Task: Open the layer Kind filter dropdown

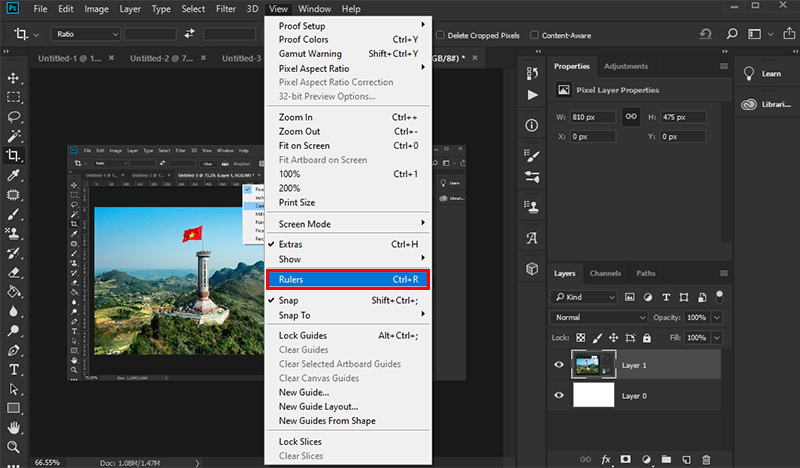Action: tap(584, 297)
